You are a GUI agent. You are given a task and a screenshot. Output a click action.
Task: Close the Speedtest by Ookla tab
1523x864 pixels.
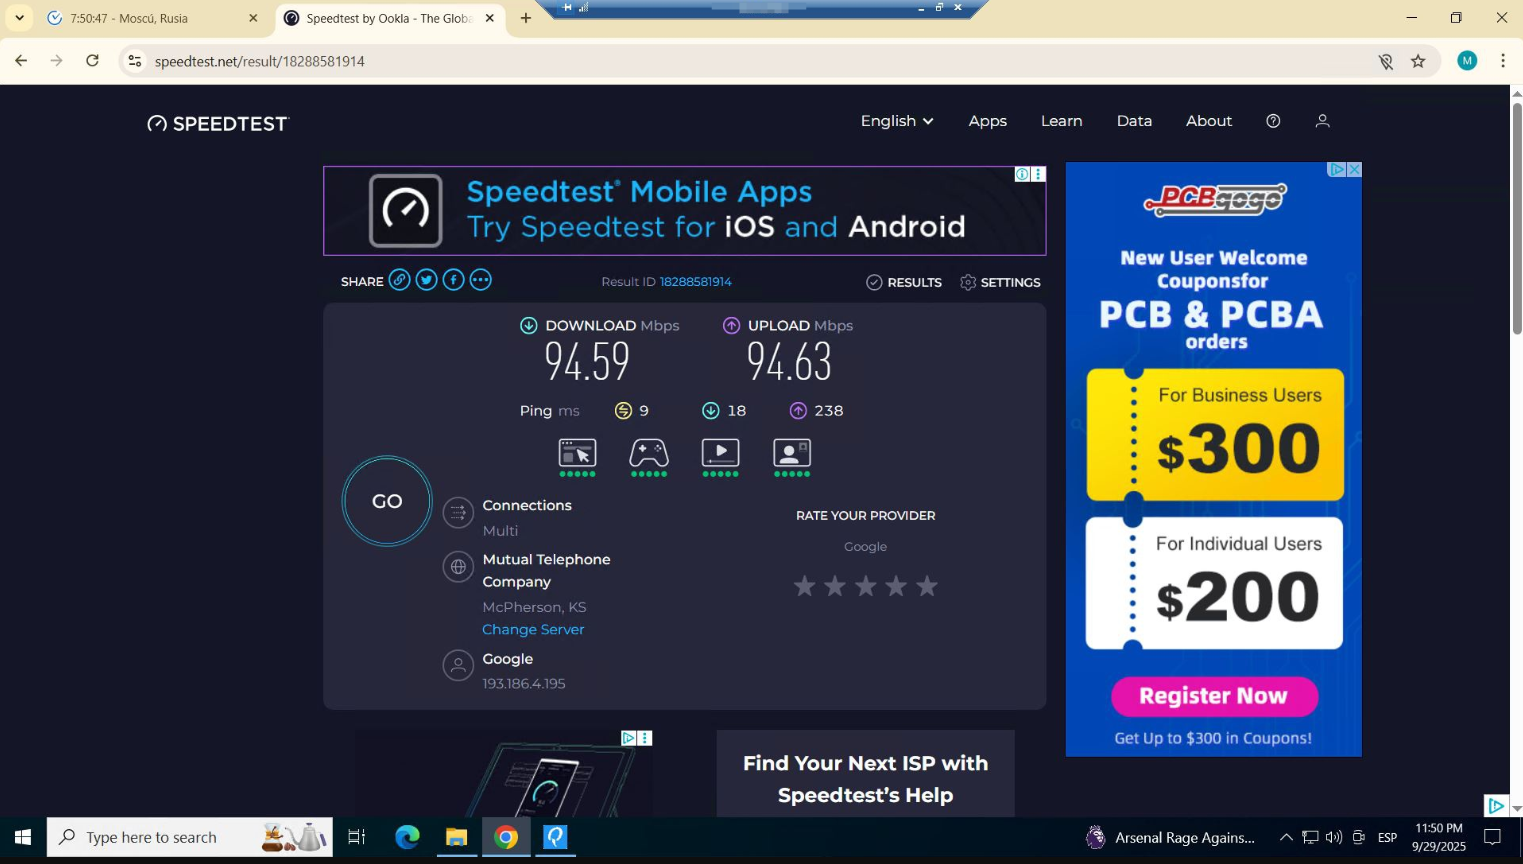tap(490, 18)
